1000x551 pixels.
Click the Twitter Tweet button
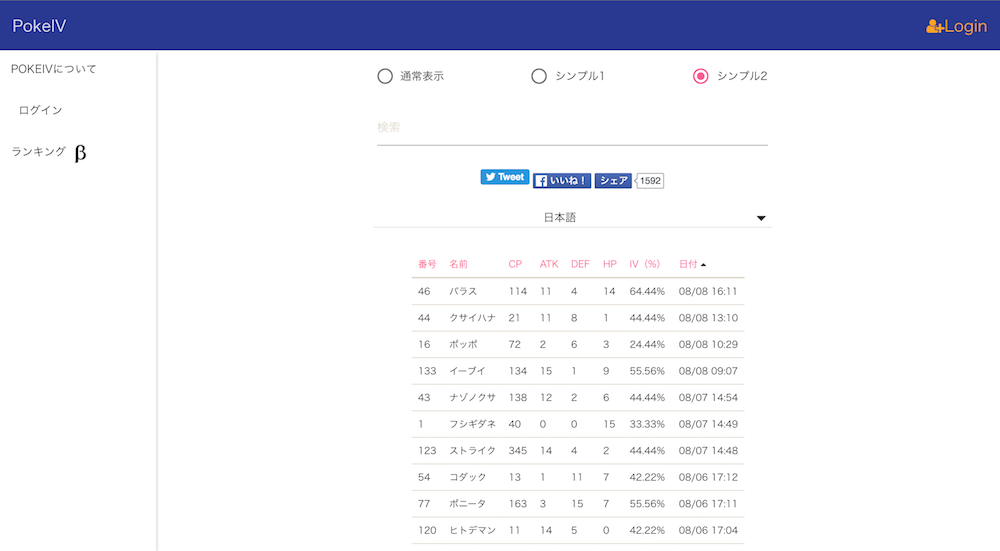pyautogui.click(x=504, y=177)
